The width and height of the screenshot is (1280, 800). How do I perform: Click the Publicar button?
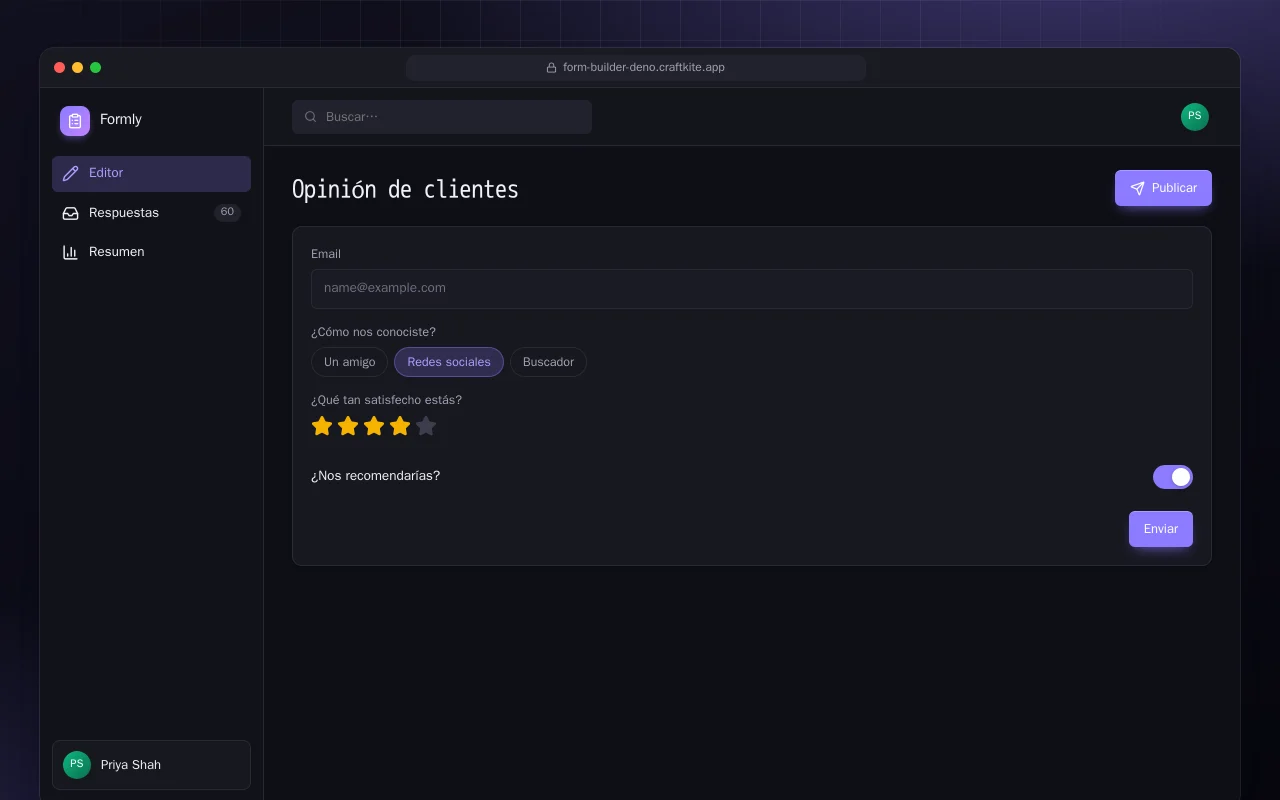(x=1163, y=188)
